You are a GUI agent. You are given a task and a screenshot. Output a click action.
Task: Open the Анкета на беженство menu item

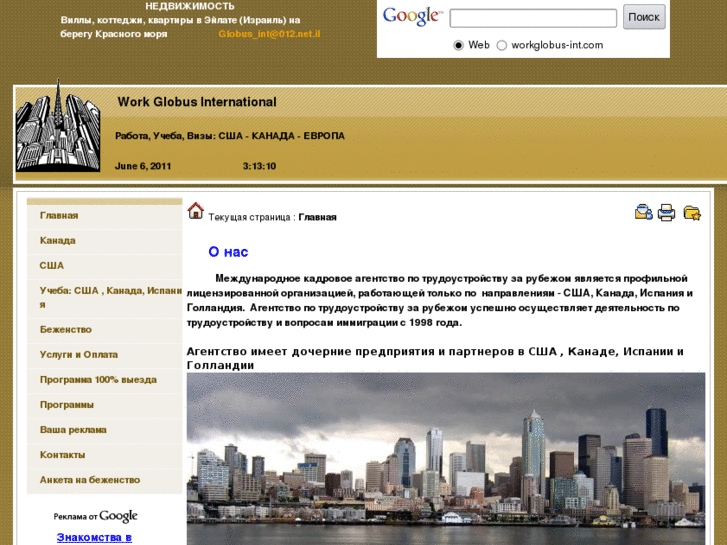point(105,480)
